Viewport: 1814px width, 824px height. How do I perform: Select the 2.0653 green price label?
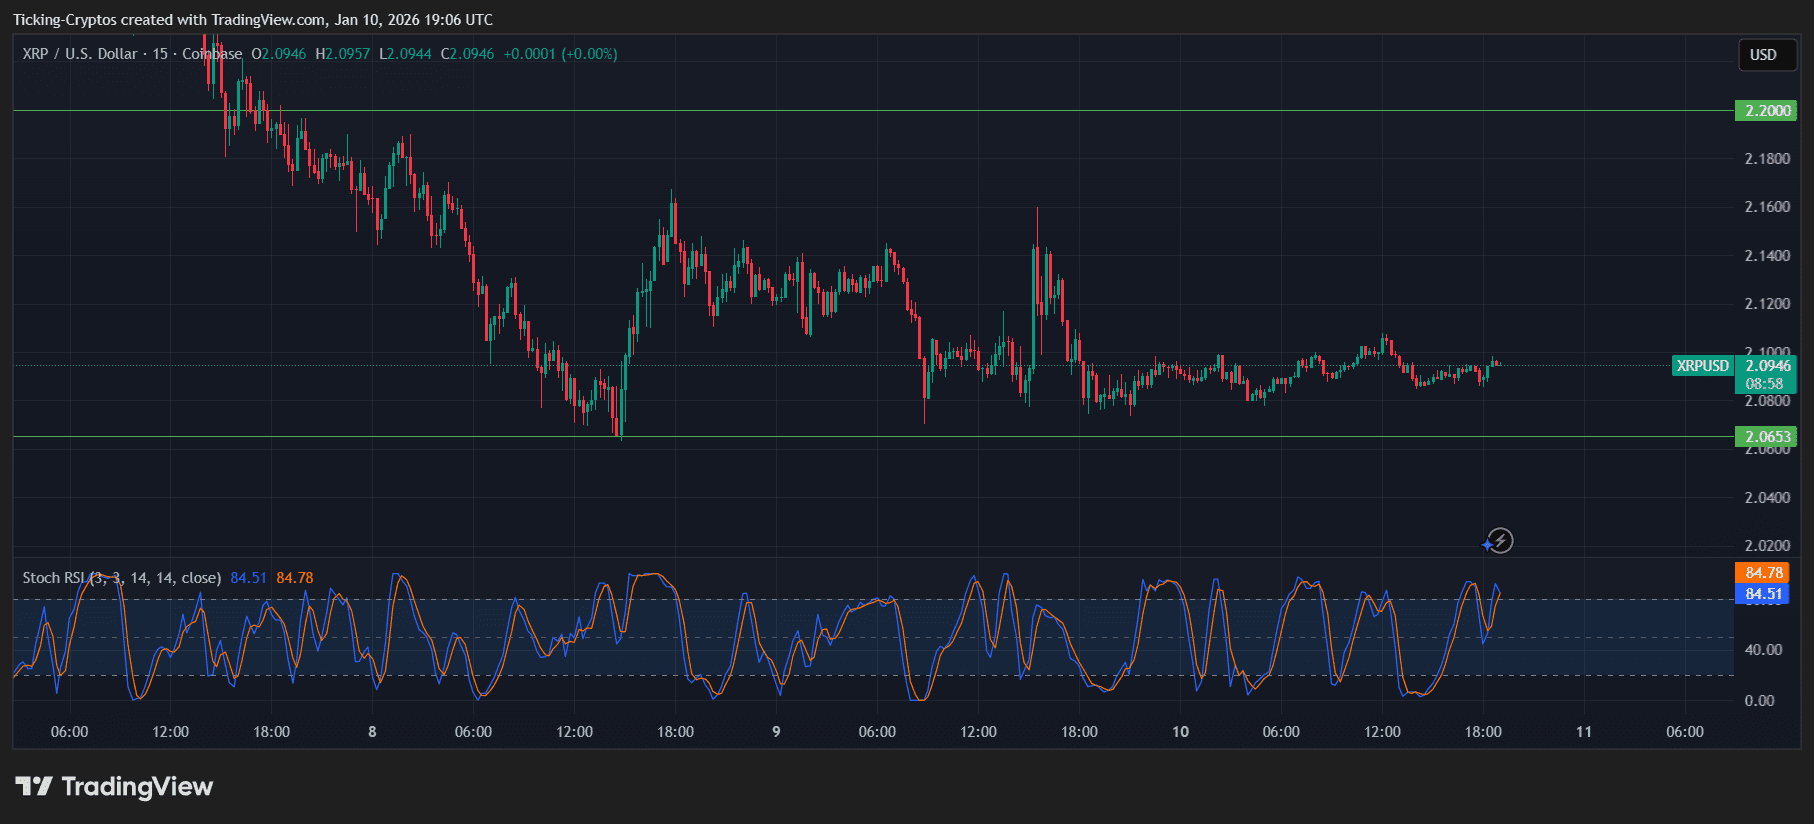click(1766, 437)
